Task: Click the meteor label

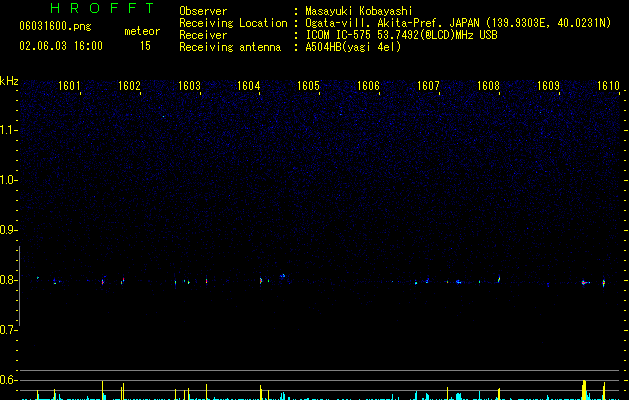Action: tap(142, 31)
